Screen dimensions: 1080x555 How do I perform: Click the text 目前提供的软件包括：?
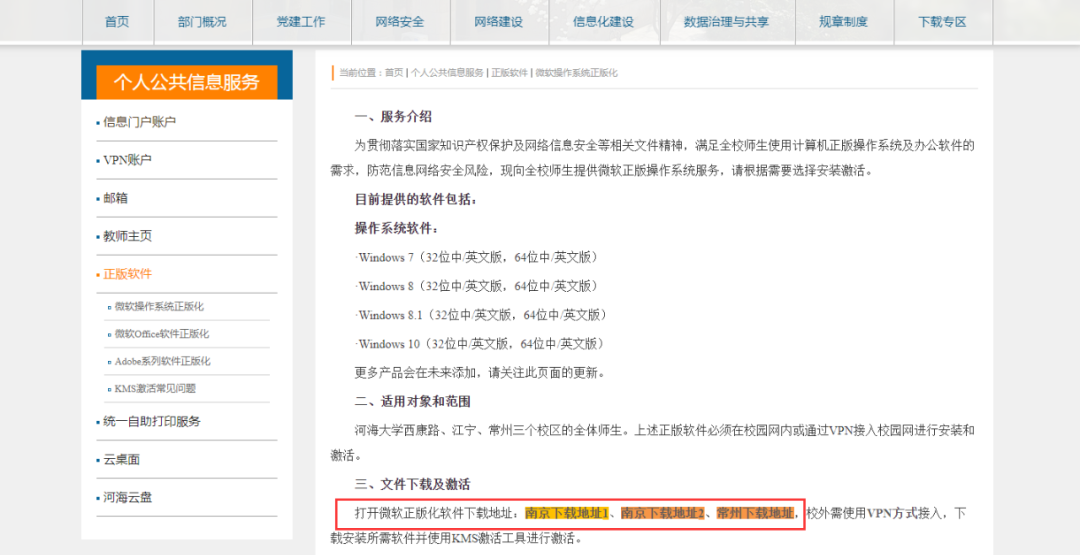tap(415, 200)
